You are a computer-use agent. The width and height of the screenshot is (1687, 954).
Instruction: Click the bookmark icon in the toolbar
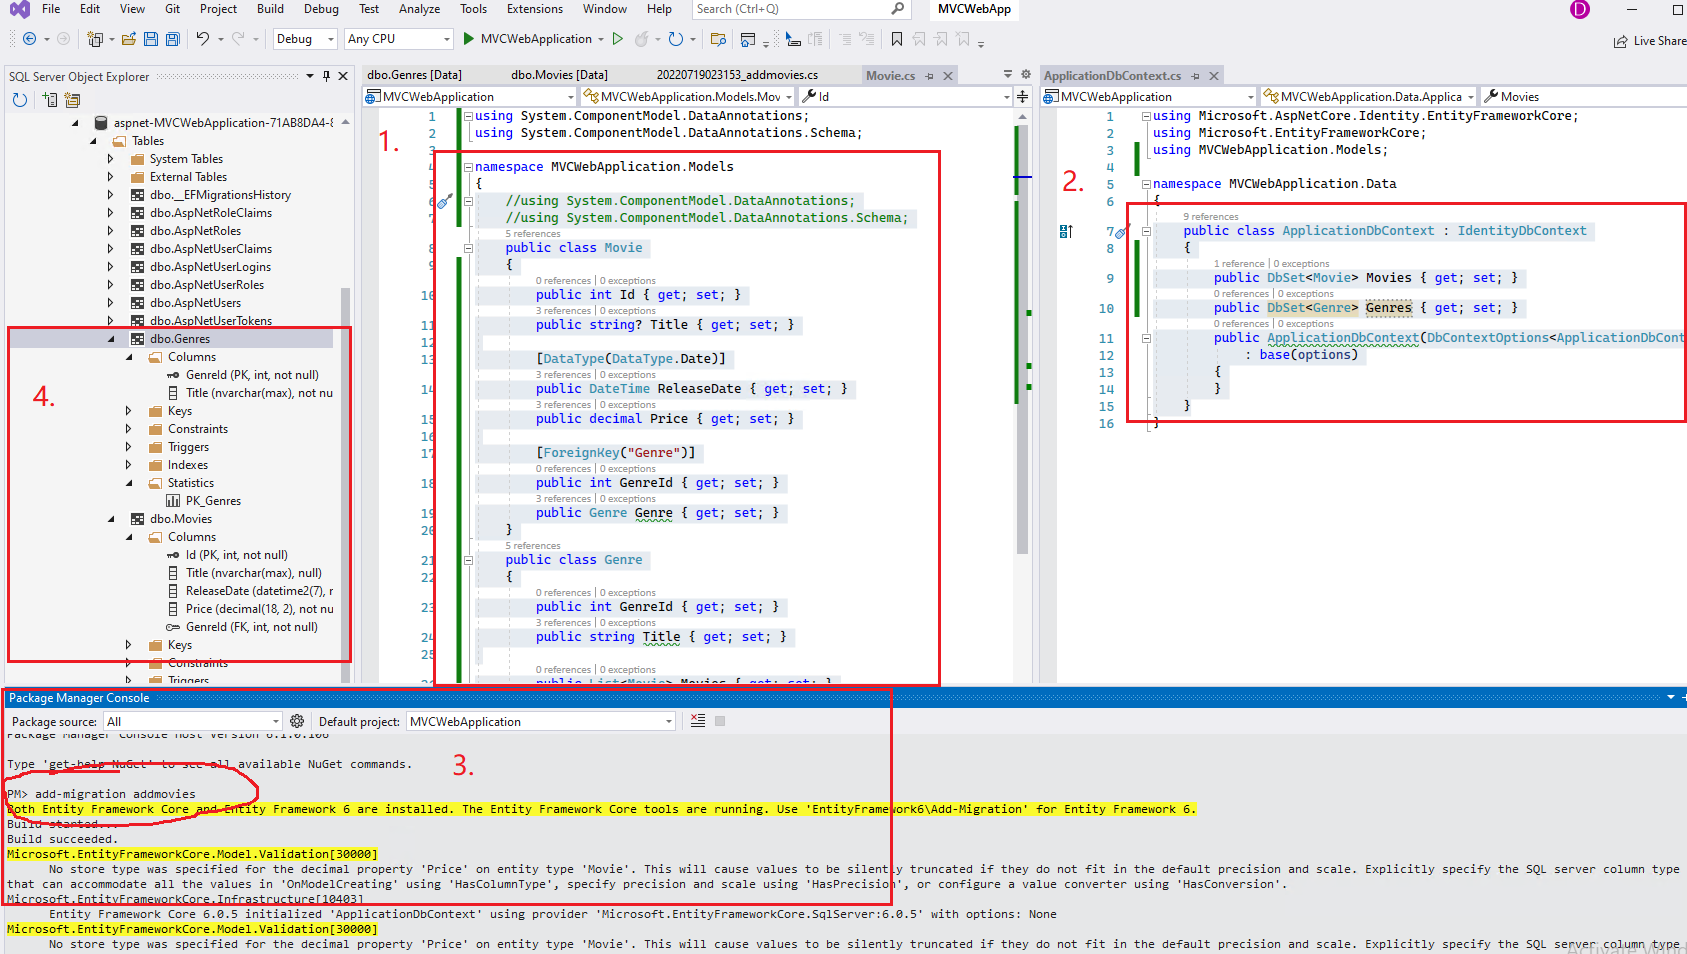click(x=896, y=39)
